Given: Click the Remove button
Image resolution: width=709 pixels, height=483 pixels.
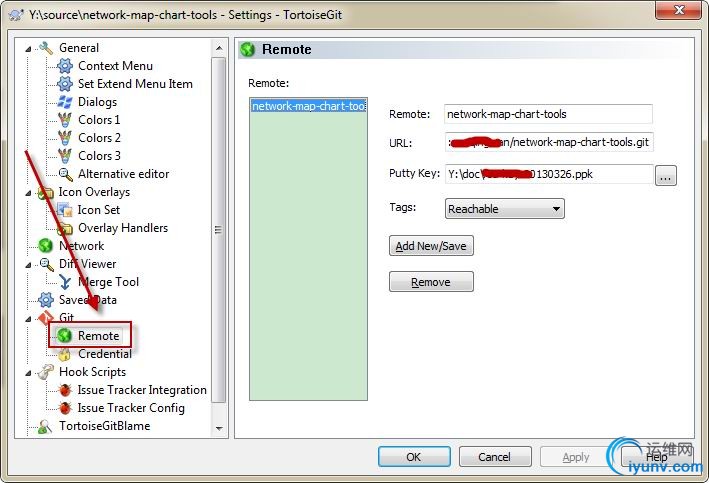Looking at the screenshot, I should click(x=431, y=282).
